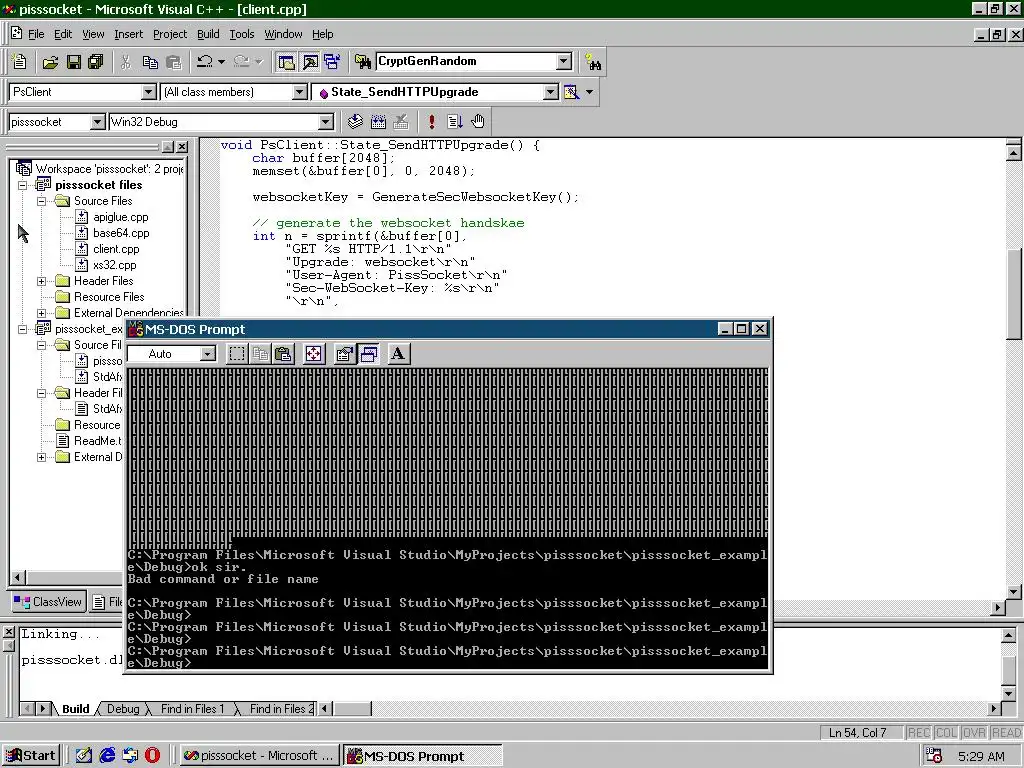The width and height of the screenshot is (1024, 768).
Task: Open the Undo history dropdown arrow
Action: tap(221, 62)
